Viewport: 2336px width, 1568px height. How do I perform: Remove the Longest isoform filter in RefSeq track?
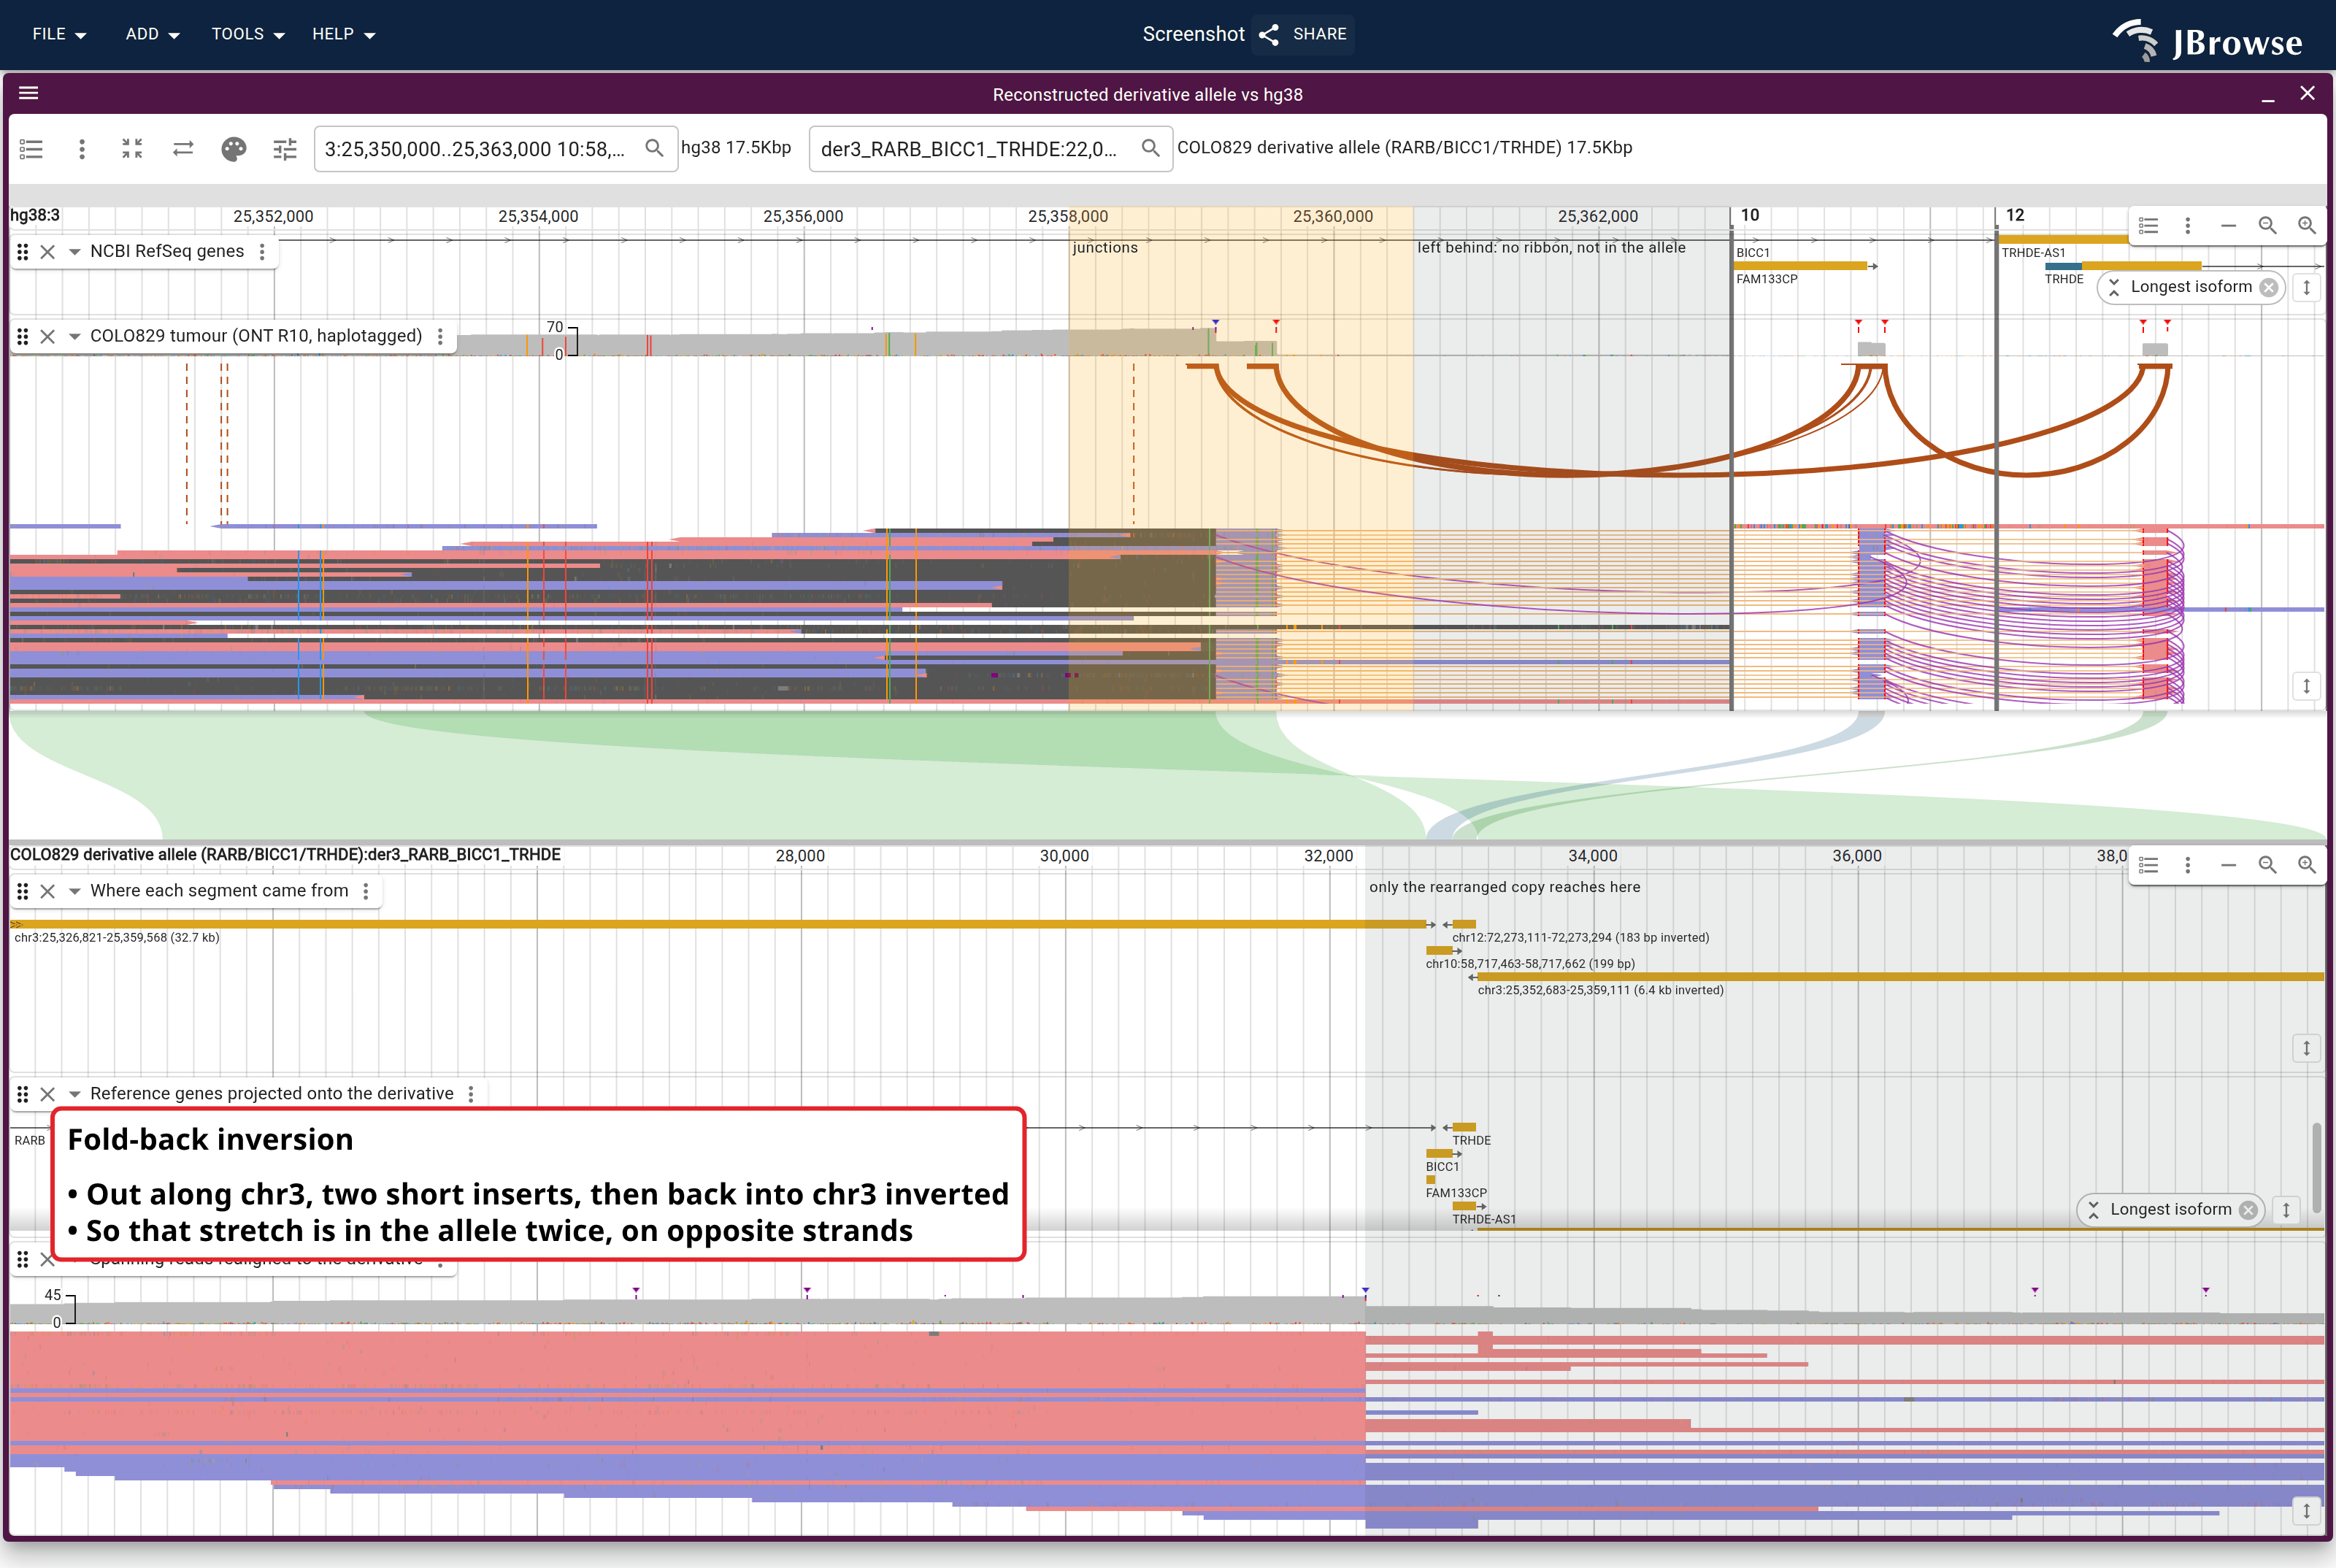(2269, 288)
